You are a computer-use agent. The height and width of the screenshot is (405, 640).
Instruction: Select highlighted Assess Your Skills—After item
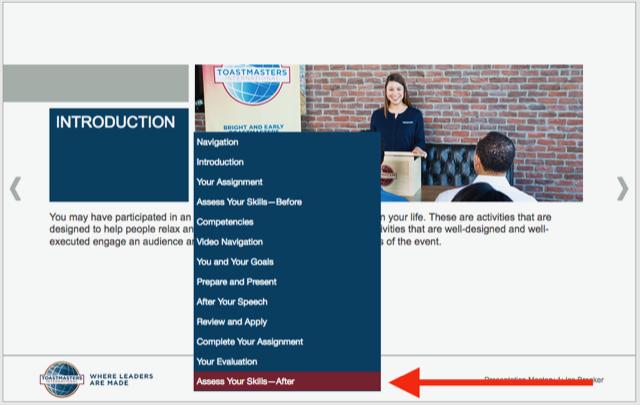(x=287, y=381)
